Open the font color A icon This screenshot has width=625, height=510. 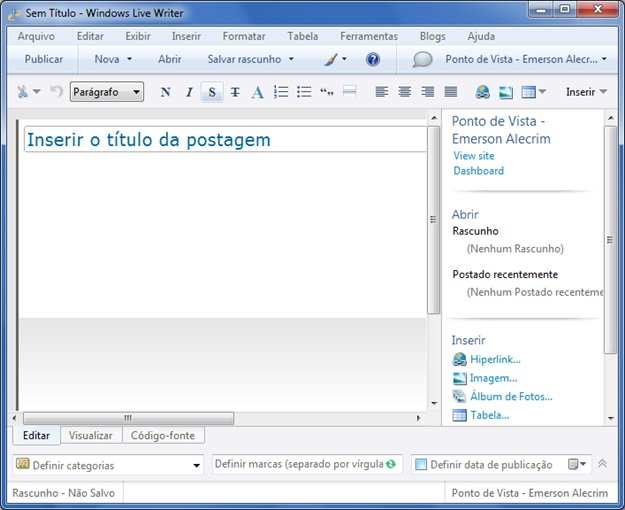tap(257, 92)
